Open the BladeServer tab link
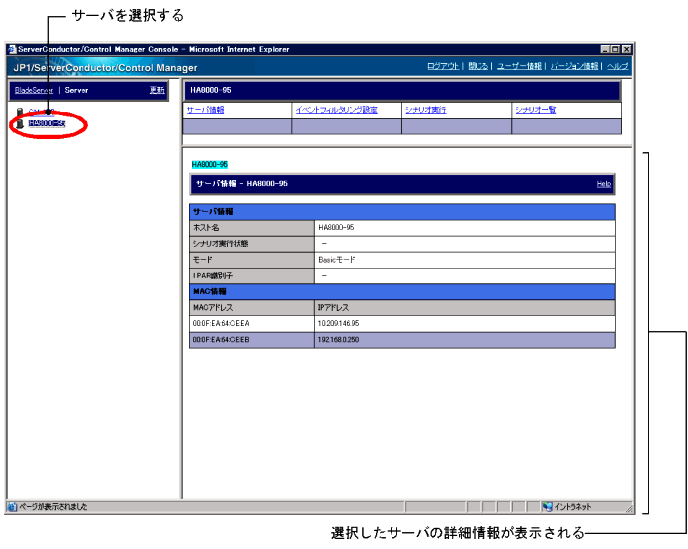Viewport: 688px width, 549px height. (x=34, y=90)
